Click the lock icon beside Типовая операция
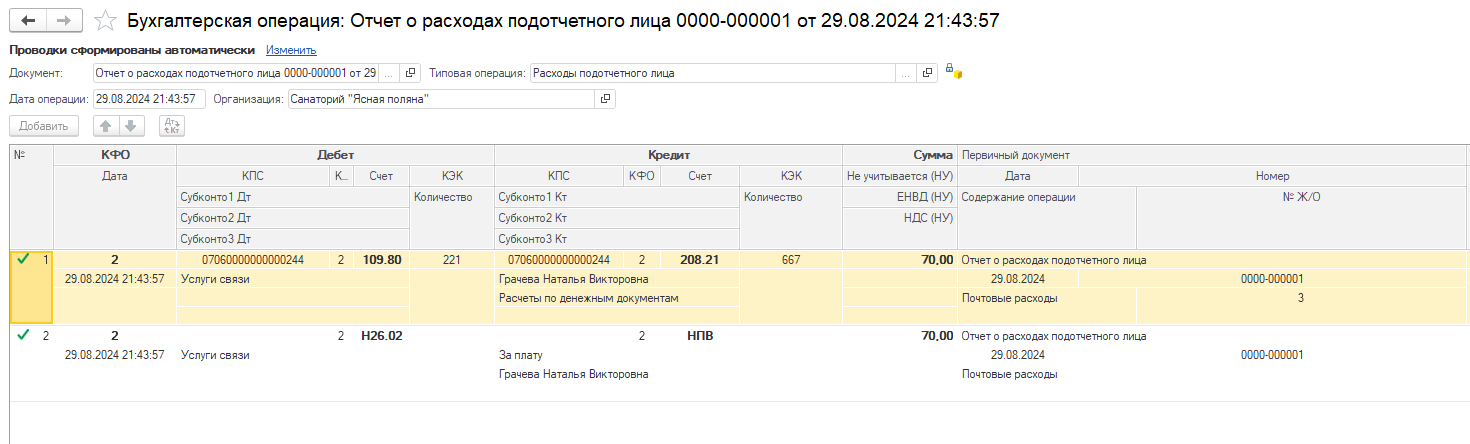1470x444 pixels. [953, 73]
